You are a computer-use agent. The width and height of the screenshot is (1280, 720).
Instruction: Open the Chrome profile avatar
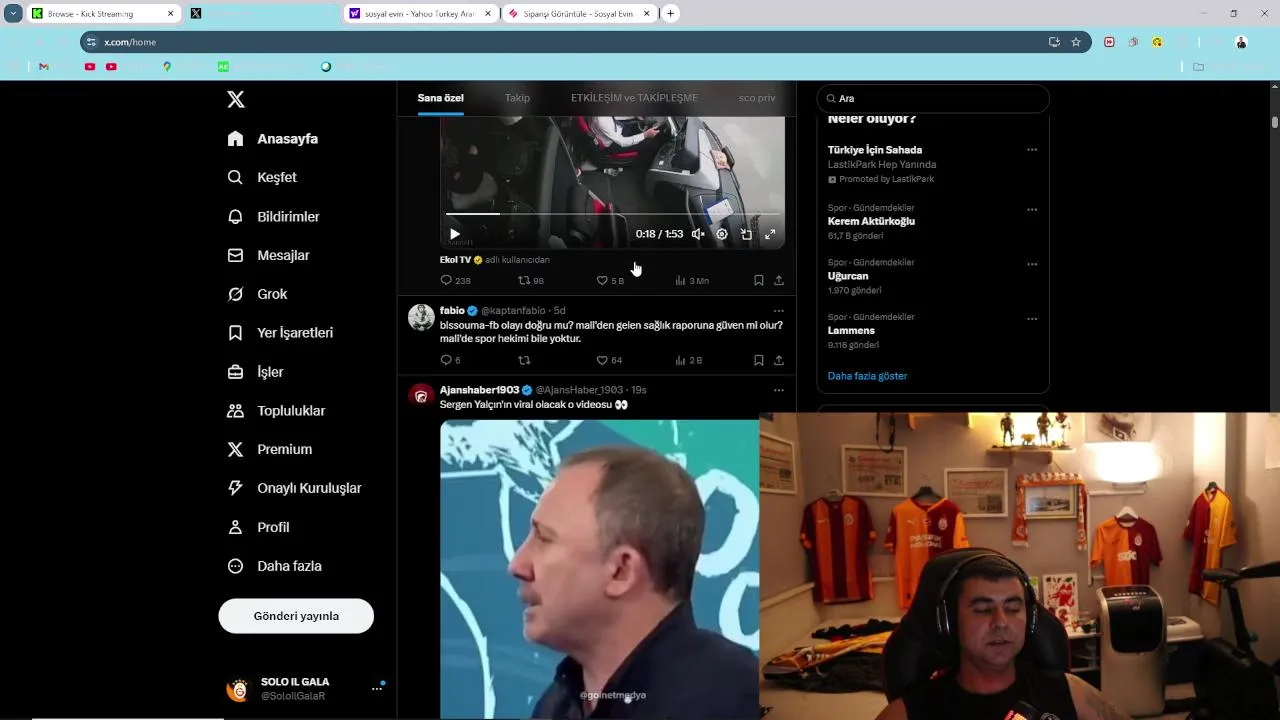click(1241, 42)
